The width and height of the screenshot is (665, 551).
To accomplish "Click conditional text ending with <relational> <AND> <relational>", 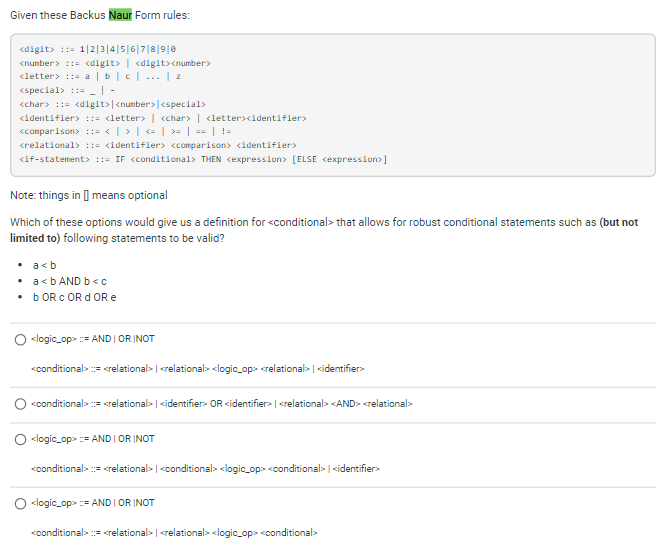I will (x=222, y=404).
